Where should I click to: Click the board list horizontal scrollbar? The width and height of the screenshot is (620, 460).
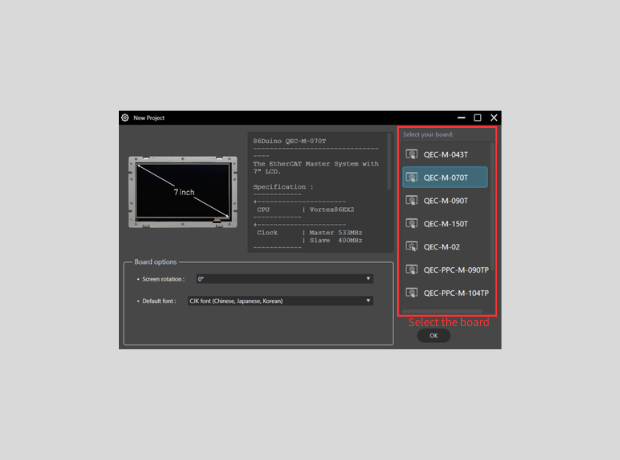(x=442, y=311)
